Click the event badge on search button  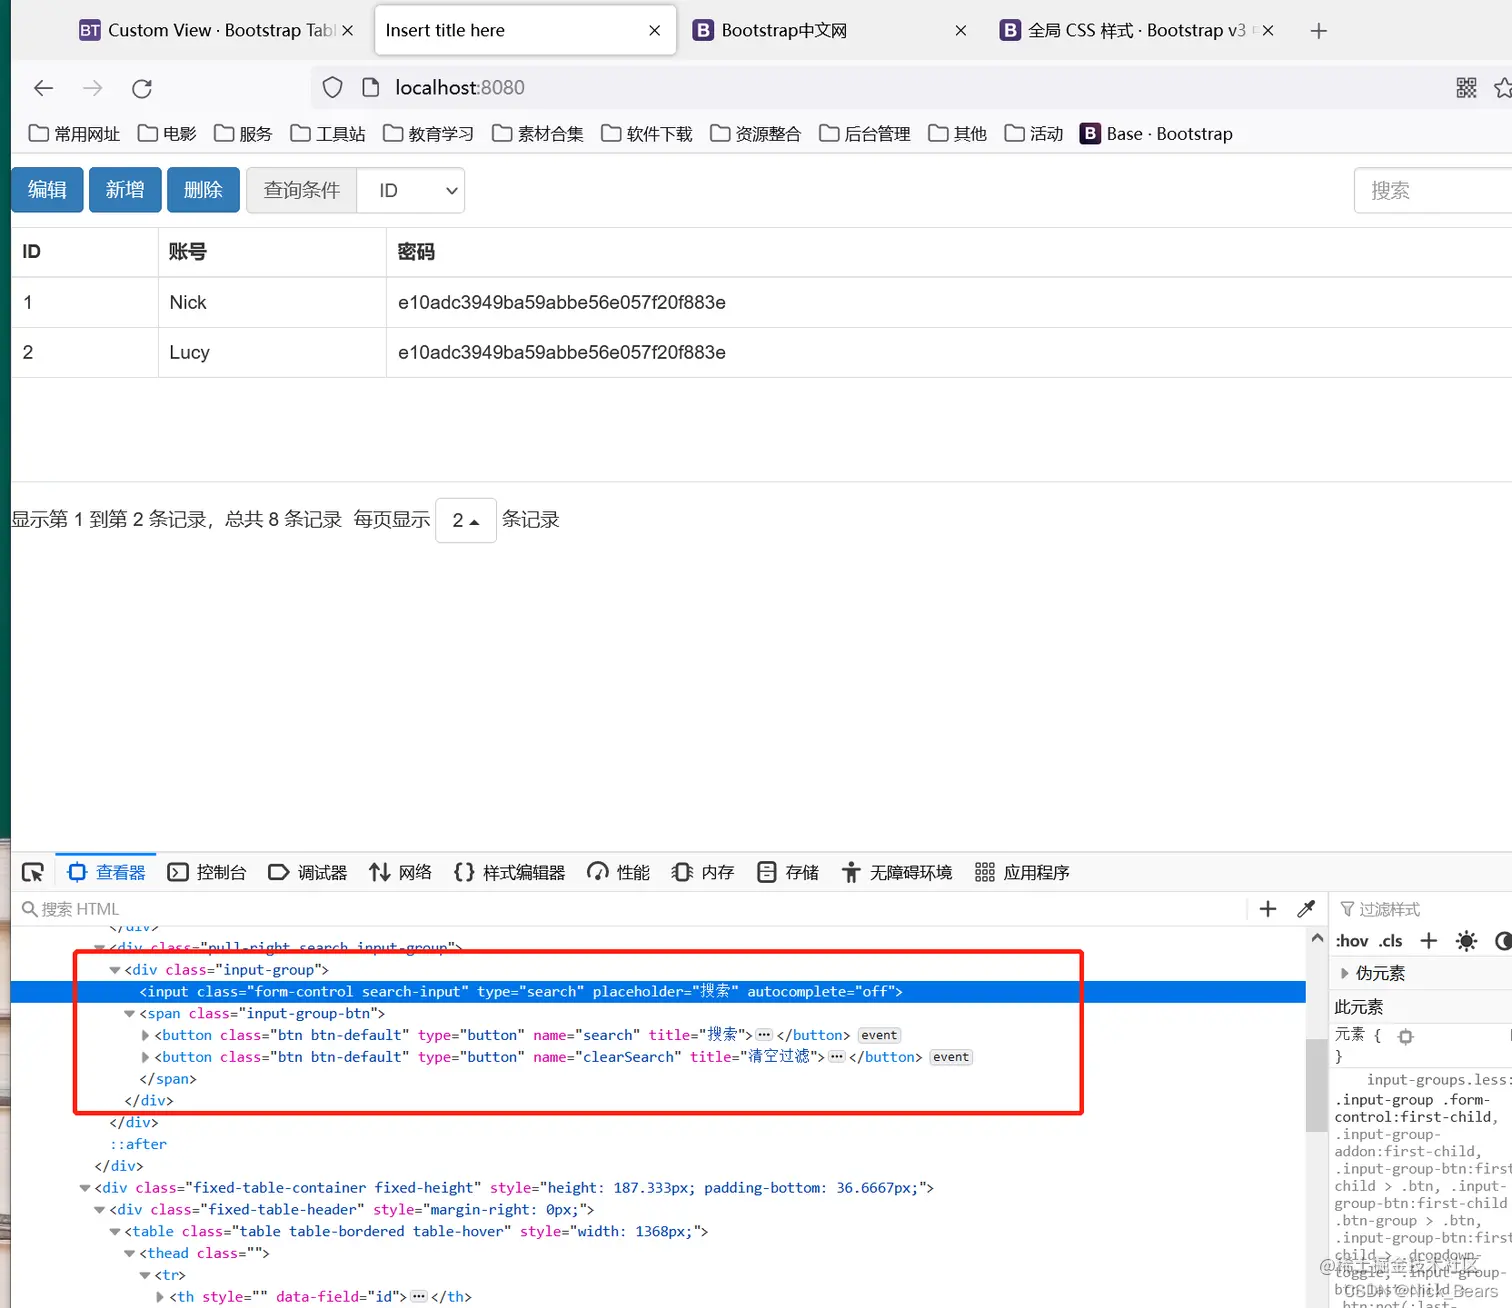click(x=879, y=1036)
